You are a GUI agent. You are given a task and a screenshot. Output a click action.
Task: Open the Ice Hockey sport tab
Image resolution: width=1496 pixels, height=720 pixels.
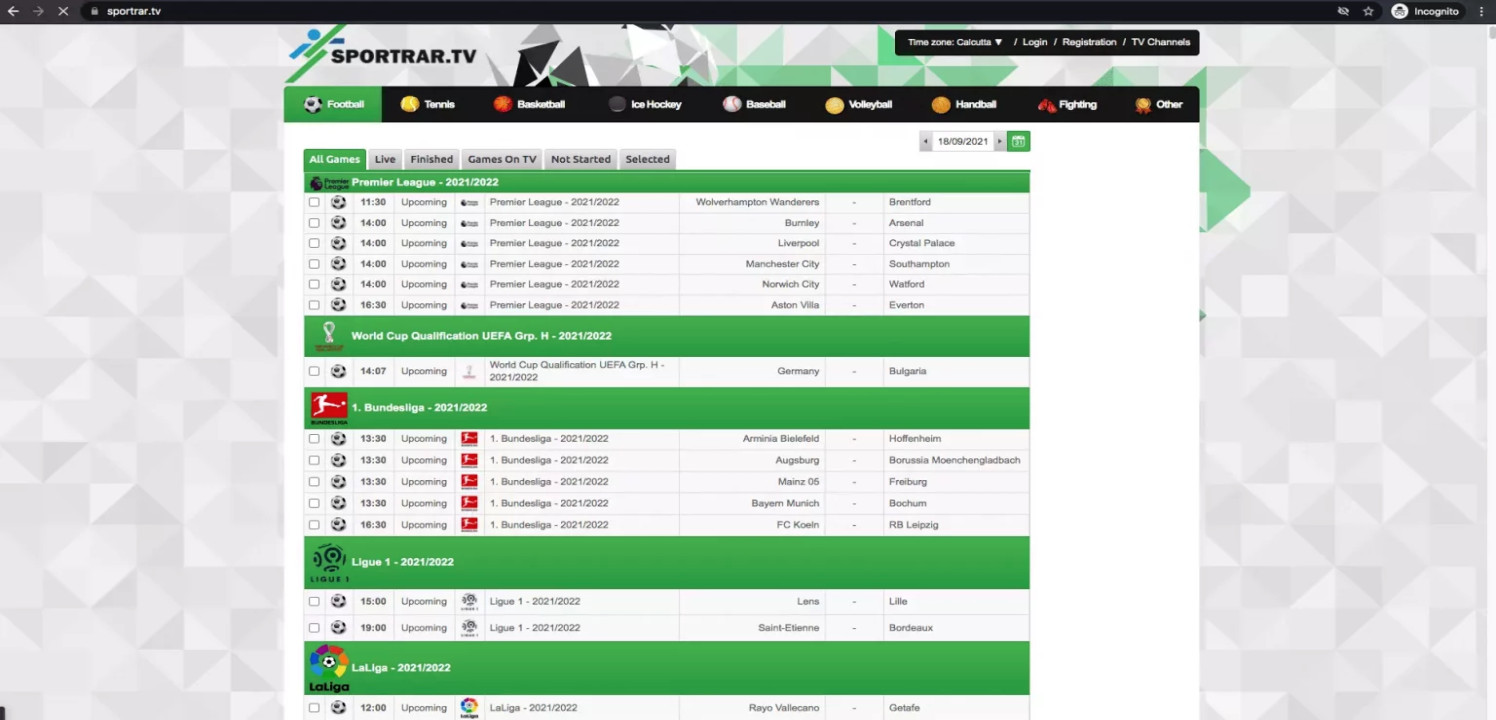(645, 104)
